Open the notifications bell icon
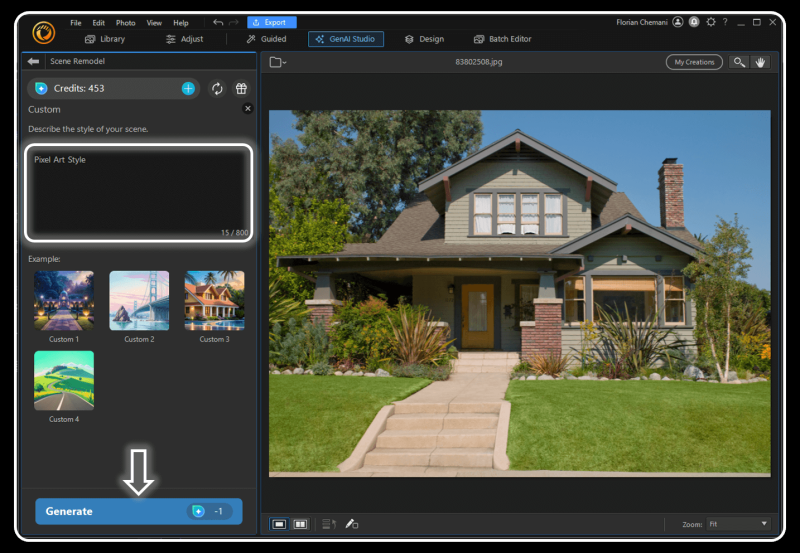 [694, 22]
